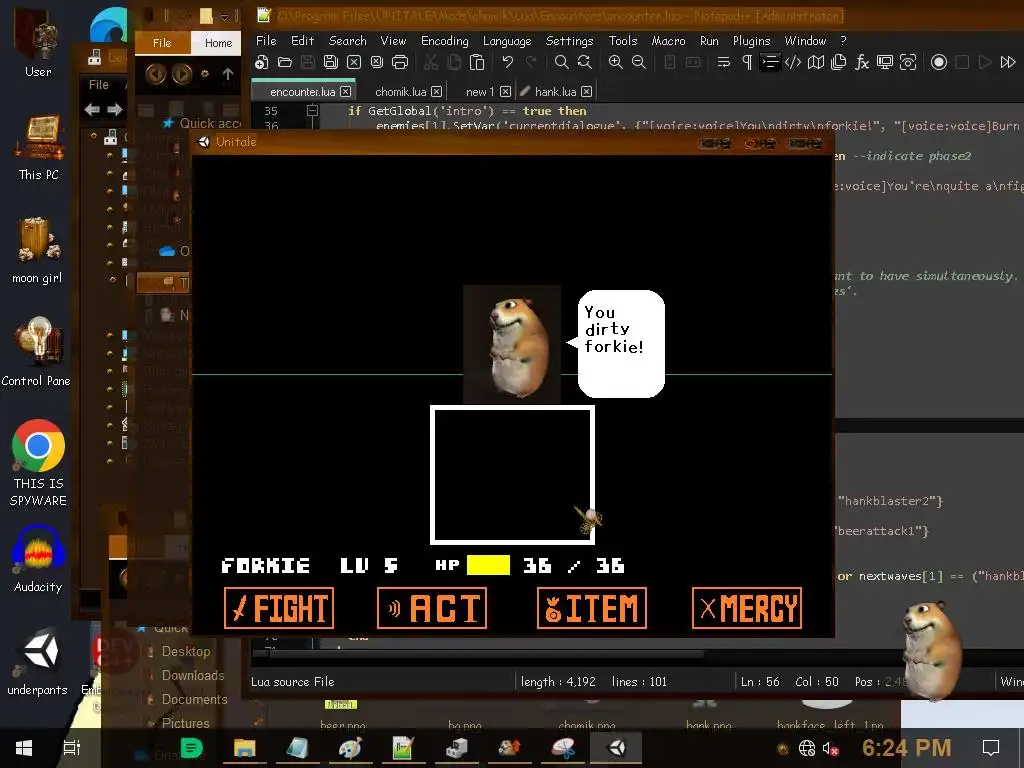Click the Run macro multiple times icon
Viewport: 1024px width, 768px height.
click(x=1008, y=62)
